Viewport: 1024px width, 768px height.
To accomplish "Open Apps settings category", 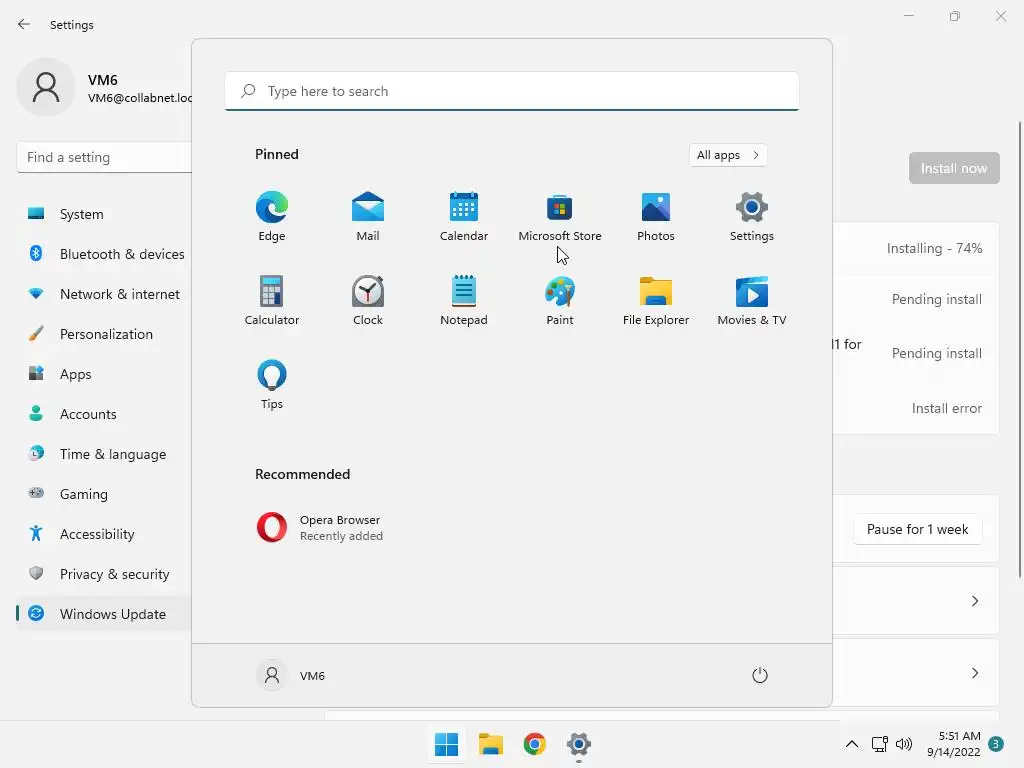I will point(104,374).
